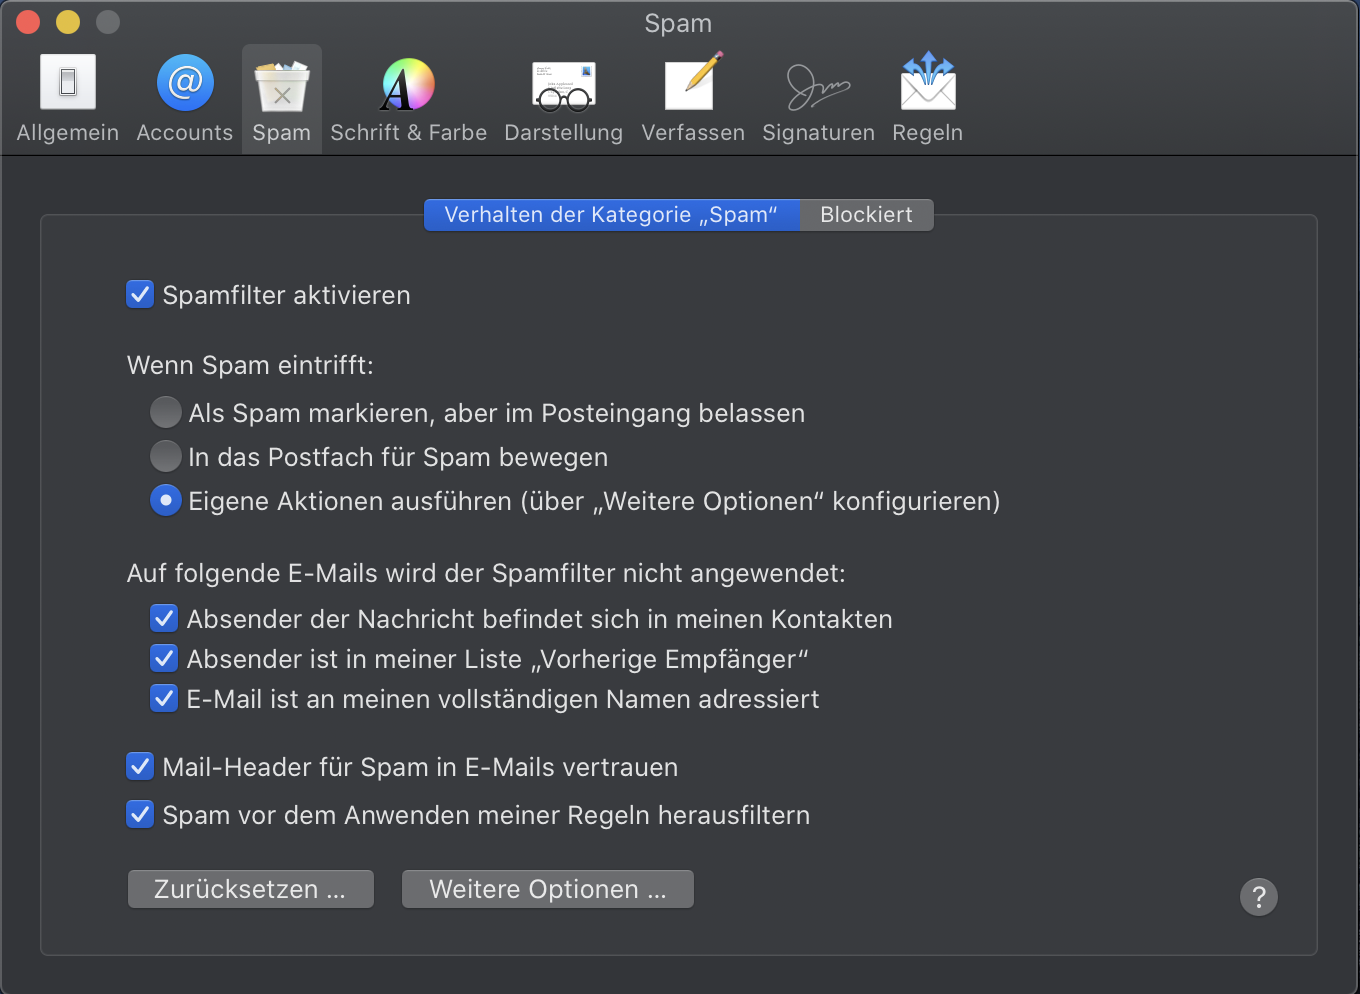This screenshot has height=994, width=1360.
Task: Choose In das Postfach für Spam bewegen
Action: pos(166,457)
